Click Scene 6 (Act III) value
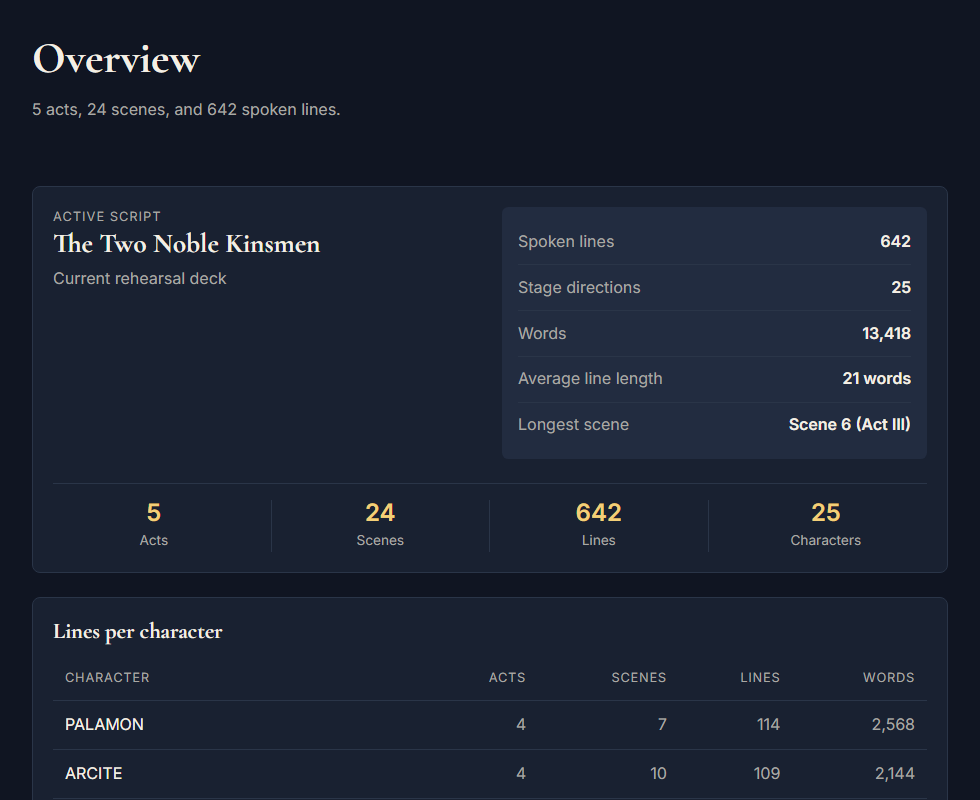Viewport: 980px width, 800px height. (x=849, y=424)
